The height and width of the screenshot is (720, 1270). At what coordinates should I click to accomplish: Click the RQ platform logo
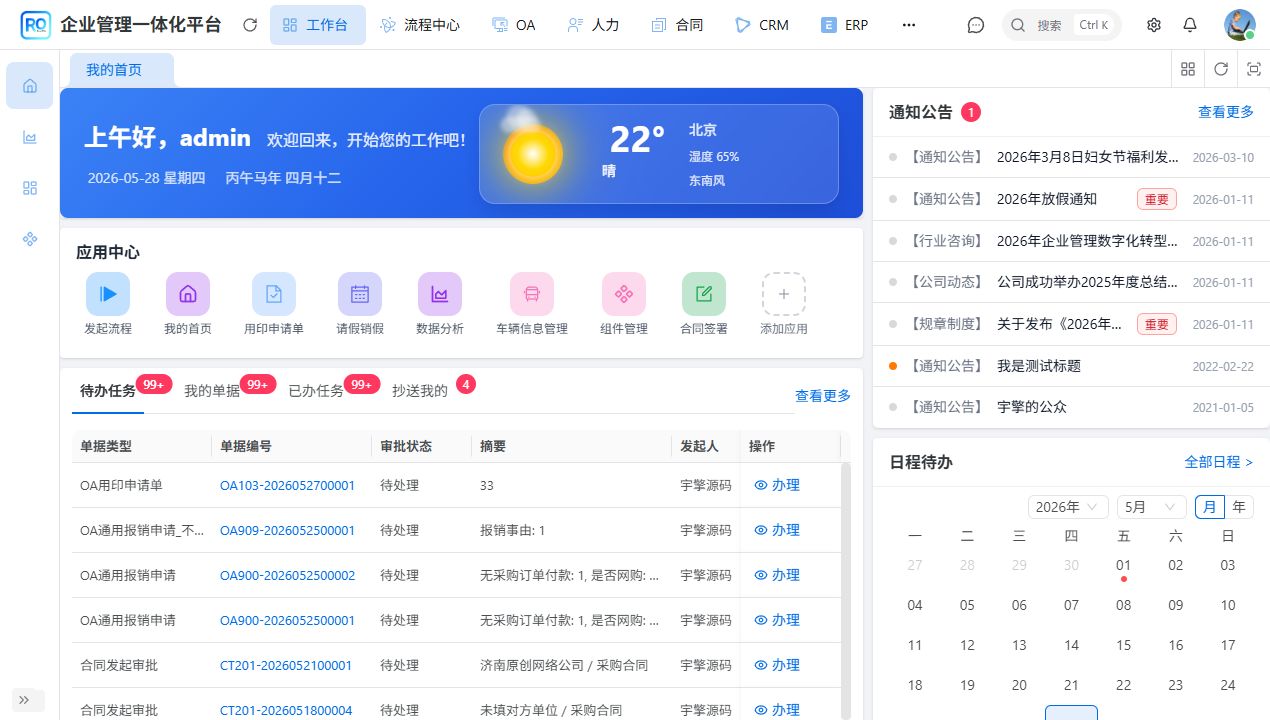pos(36,25)
